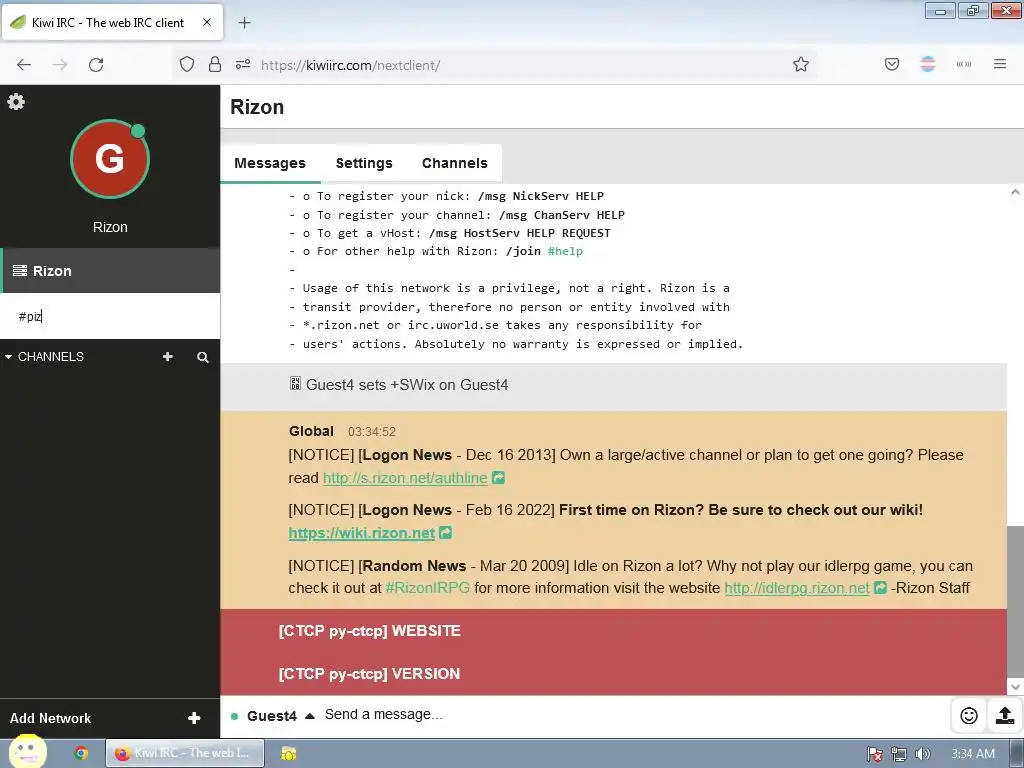Click the network tray icon
The image size is (1024, 768).
[x=899, y=754]
